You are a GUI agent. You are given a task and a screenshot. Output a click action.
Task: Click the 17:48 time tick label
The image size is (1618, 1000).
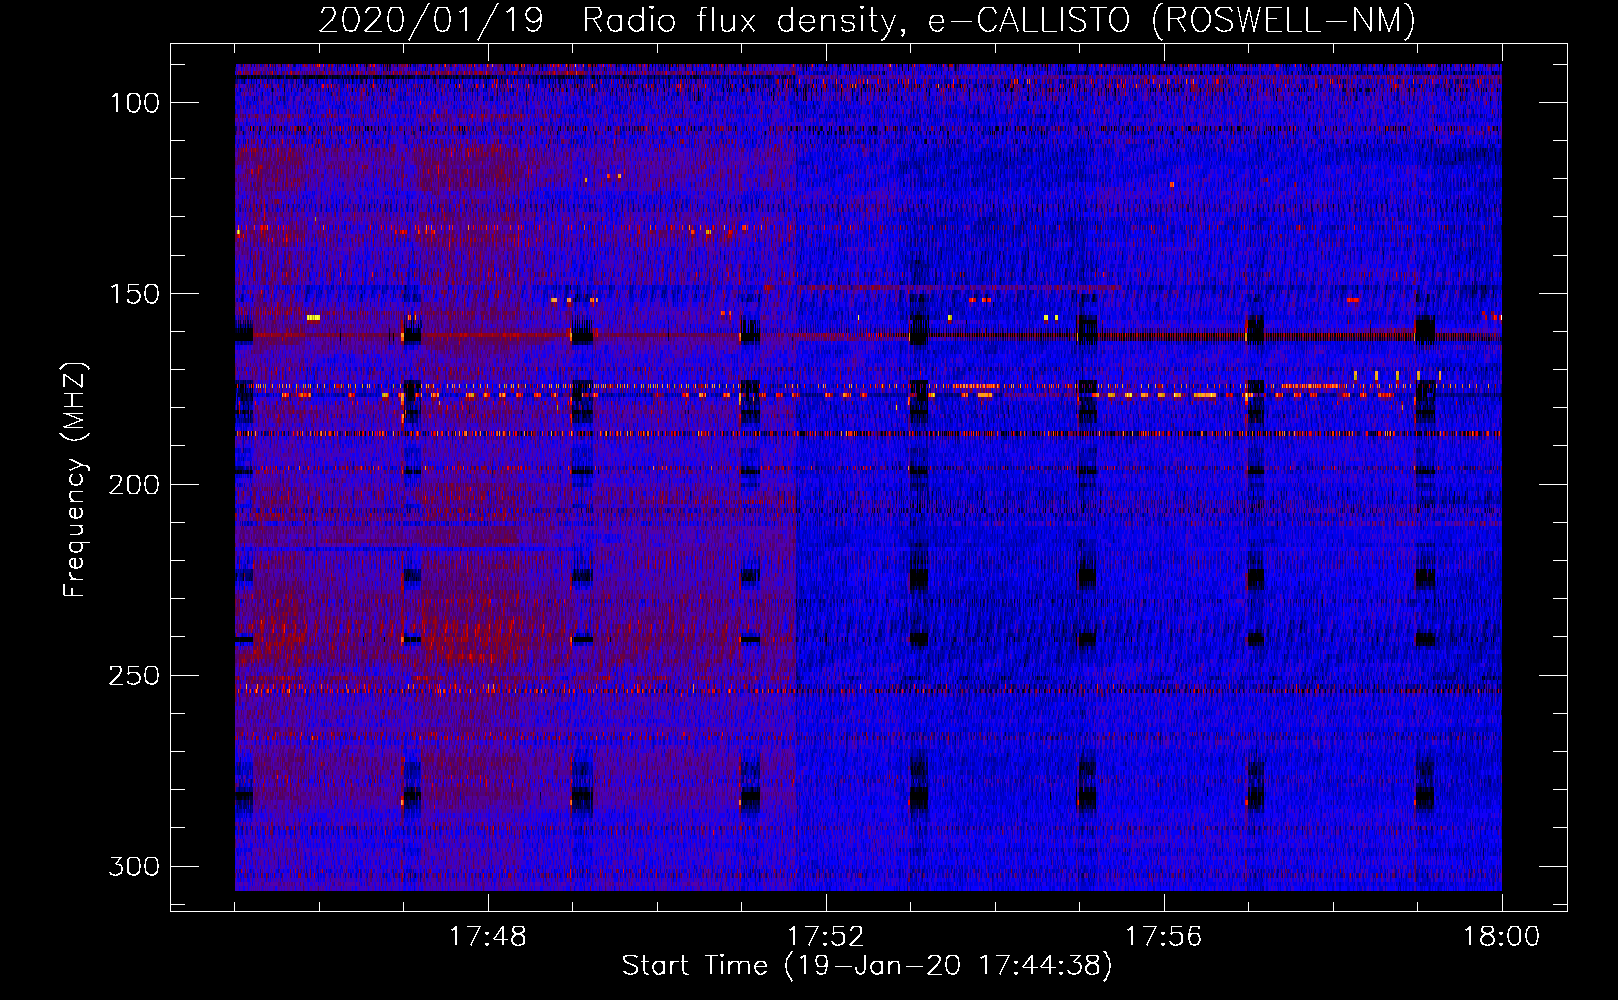click(488, 937)
